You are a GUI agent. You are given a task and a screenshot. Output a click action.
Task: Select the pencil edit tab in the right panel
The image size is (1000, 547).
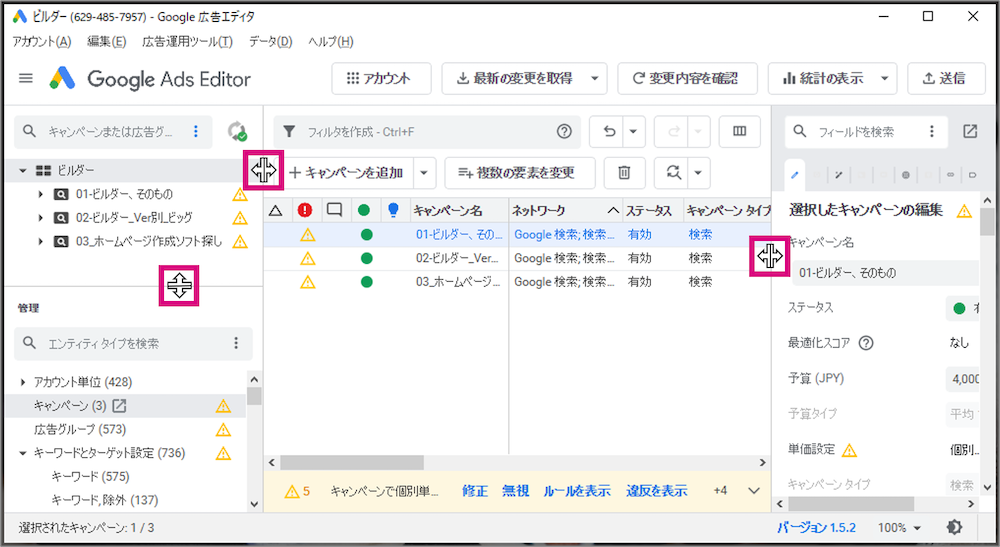click(795, 175)
